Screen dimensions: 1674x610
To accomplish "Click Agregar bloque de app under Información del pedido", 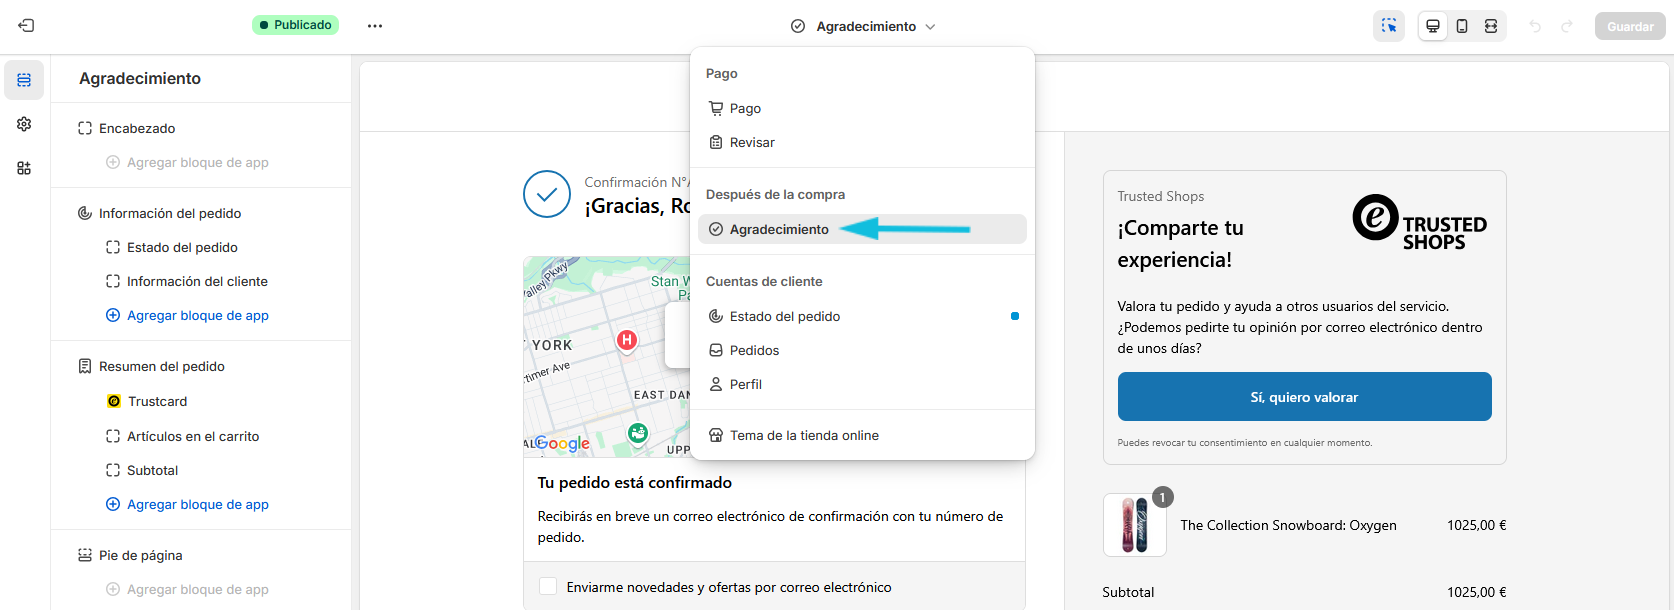I will click(197, 315).
